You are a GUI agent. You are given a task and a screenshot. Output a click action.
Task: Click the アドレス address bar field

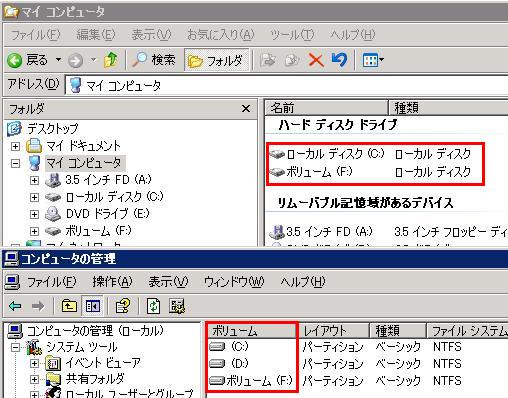click(x=287, y=85)
